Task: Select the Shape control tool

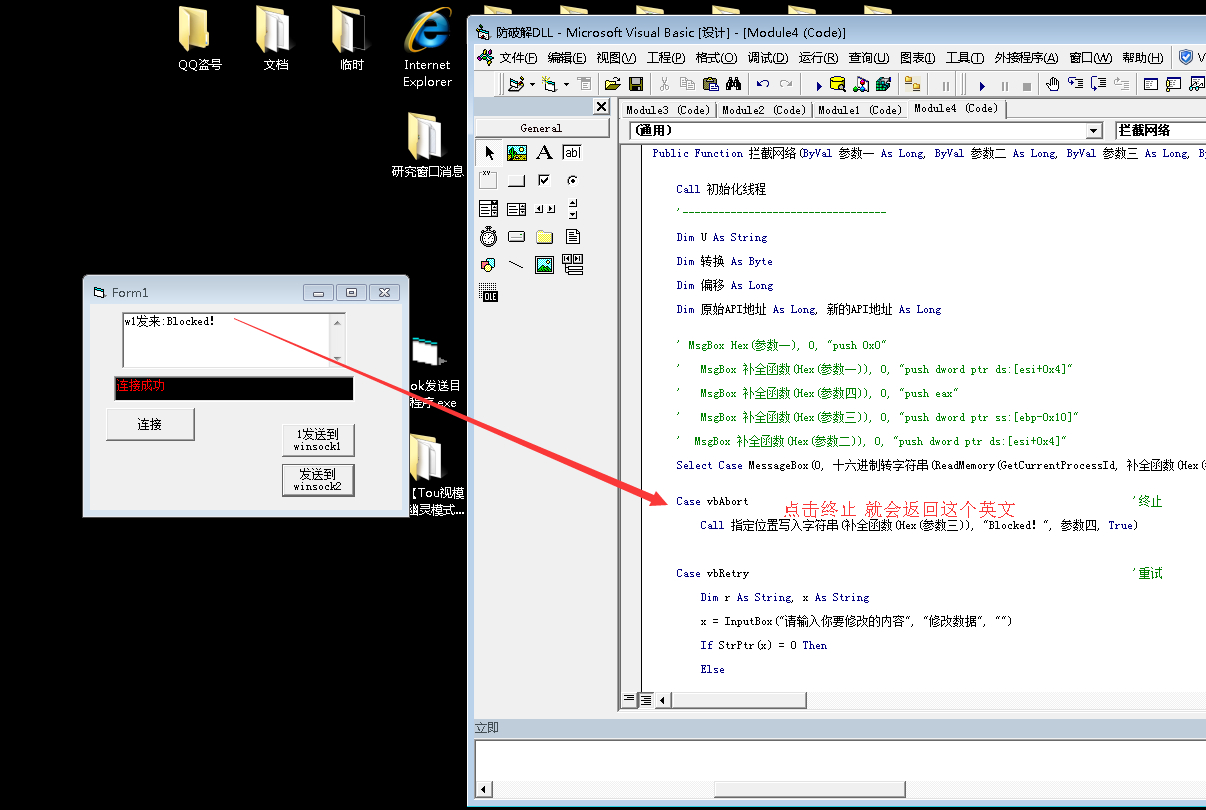Action: tap(489, 265)
